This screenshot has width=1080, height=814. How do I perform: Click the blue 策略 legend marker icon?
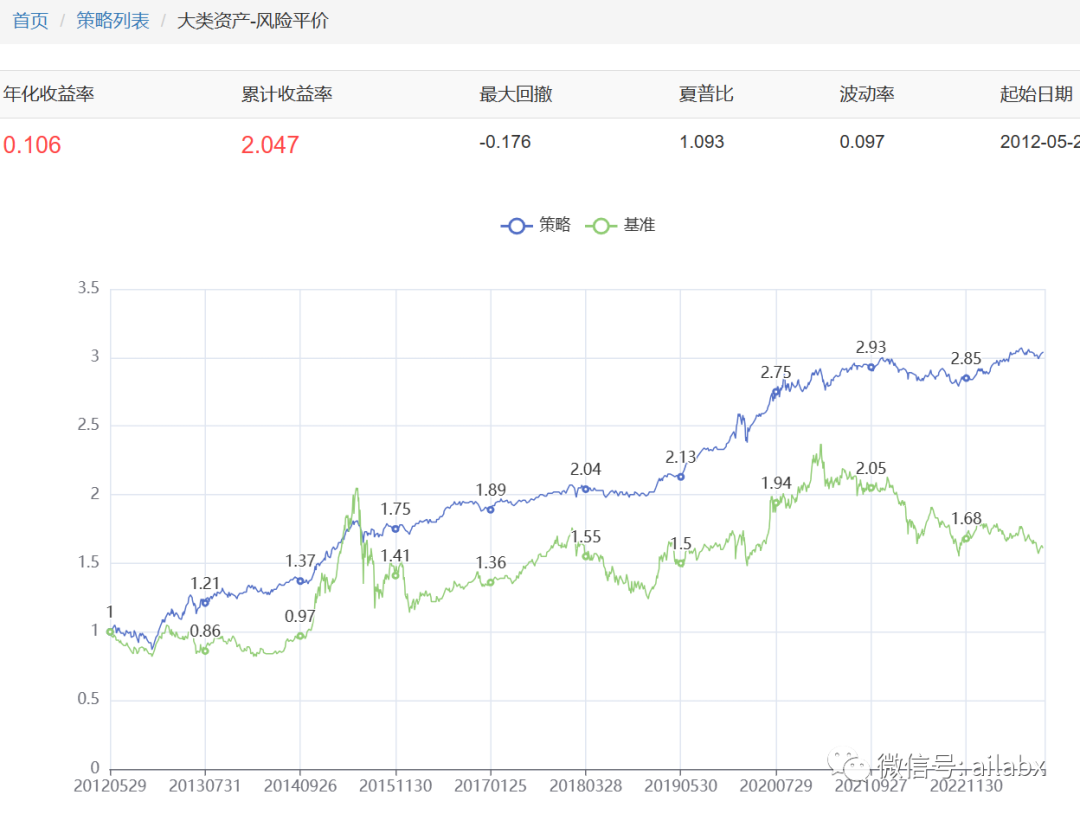515,225
